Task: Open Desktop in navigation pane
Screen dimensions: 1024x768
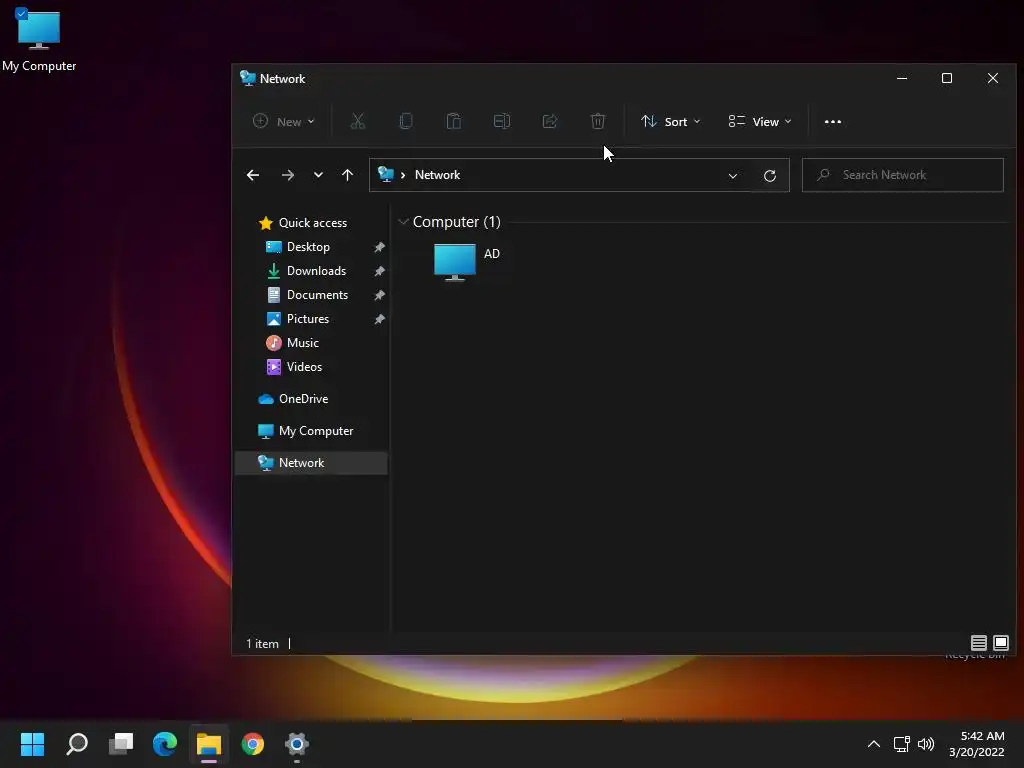Action: [308, 247]
